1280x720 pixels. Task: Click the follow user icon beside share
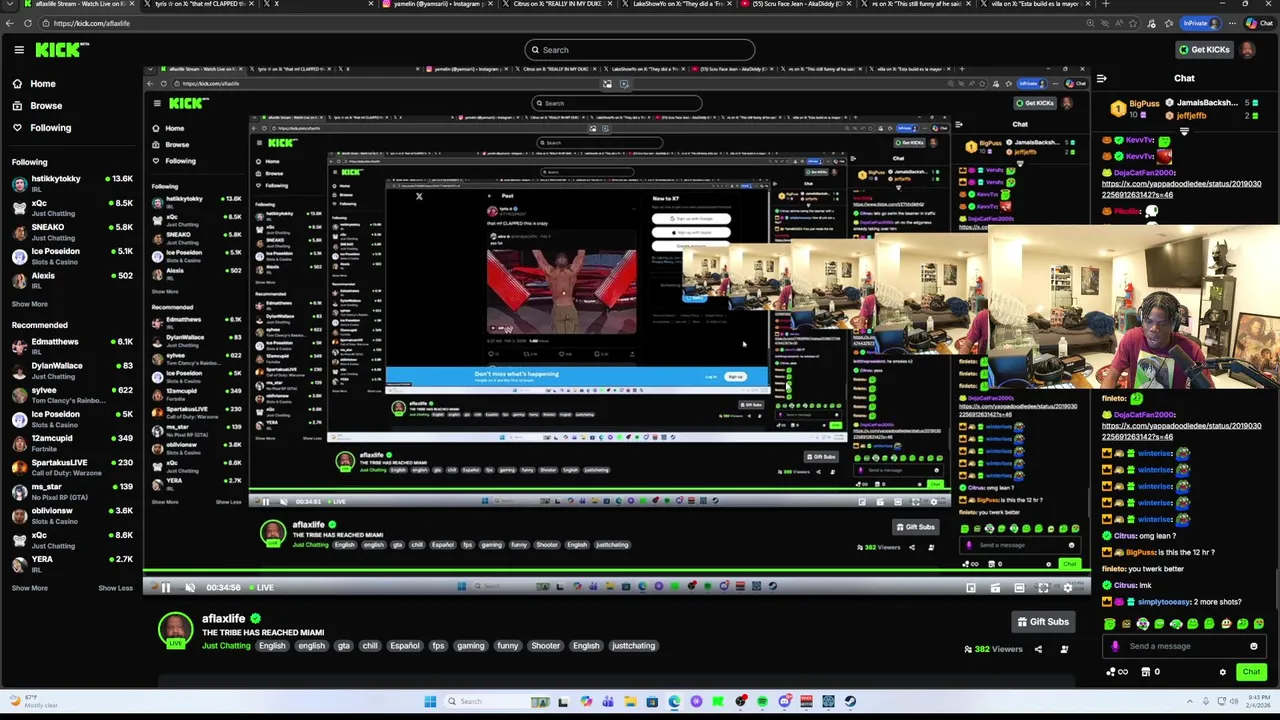pyautogui.click(x=1064, y=650)
